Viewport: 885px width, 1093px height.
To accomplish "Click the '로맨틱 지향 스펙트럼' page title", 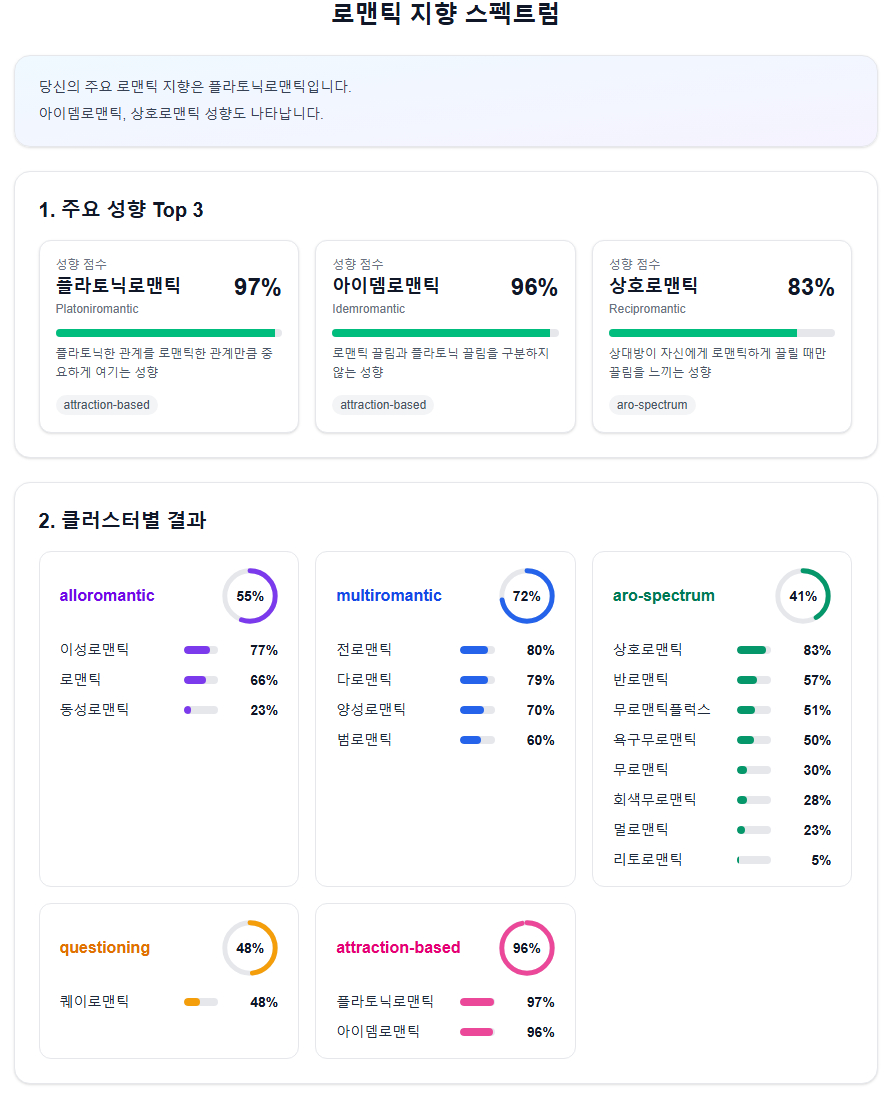I will pos(445,14).
